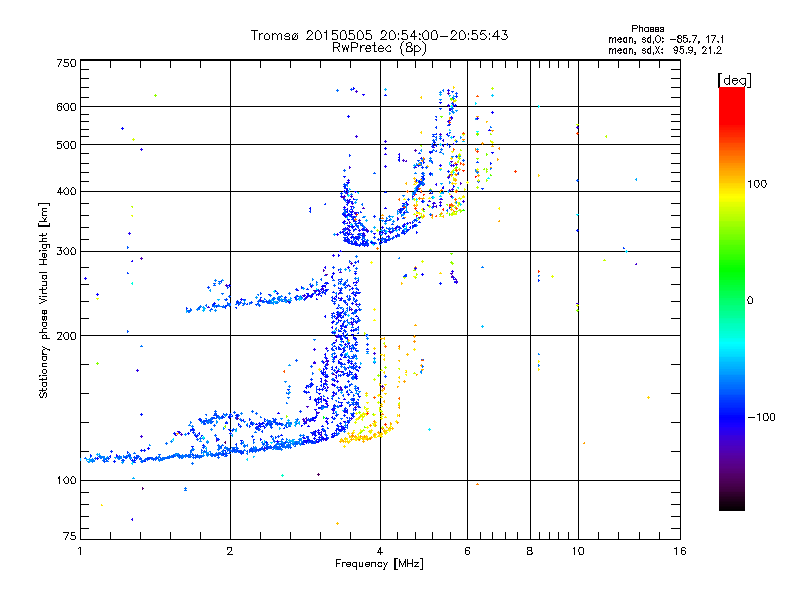Click the y-axis tick label '75'

pos(70,536)
